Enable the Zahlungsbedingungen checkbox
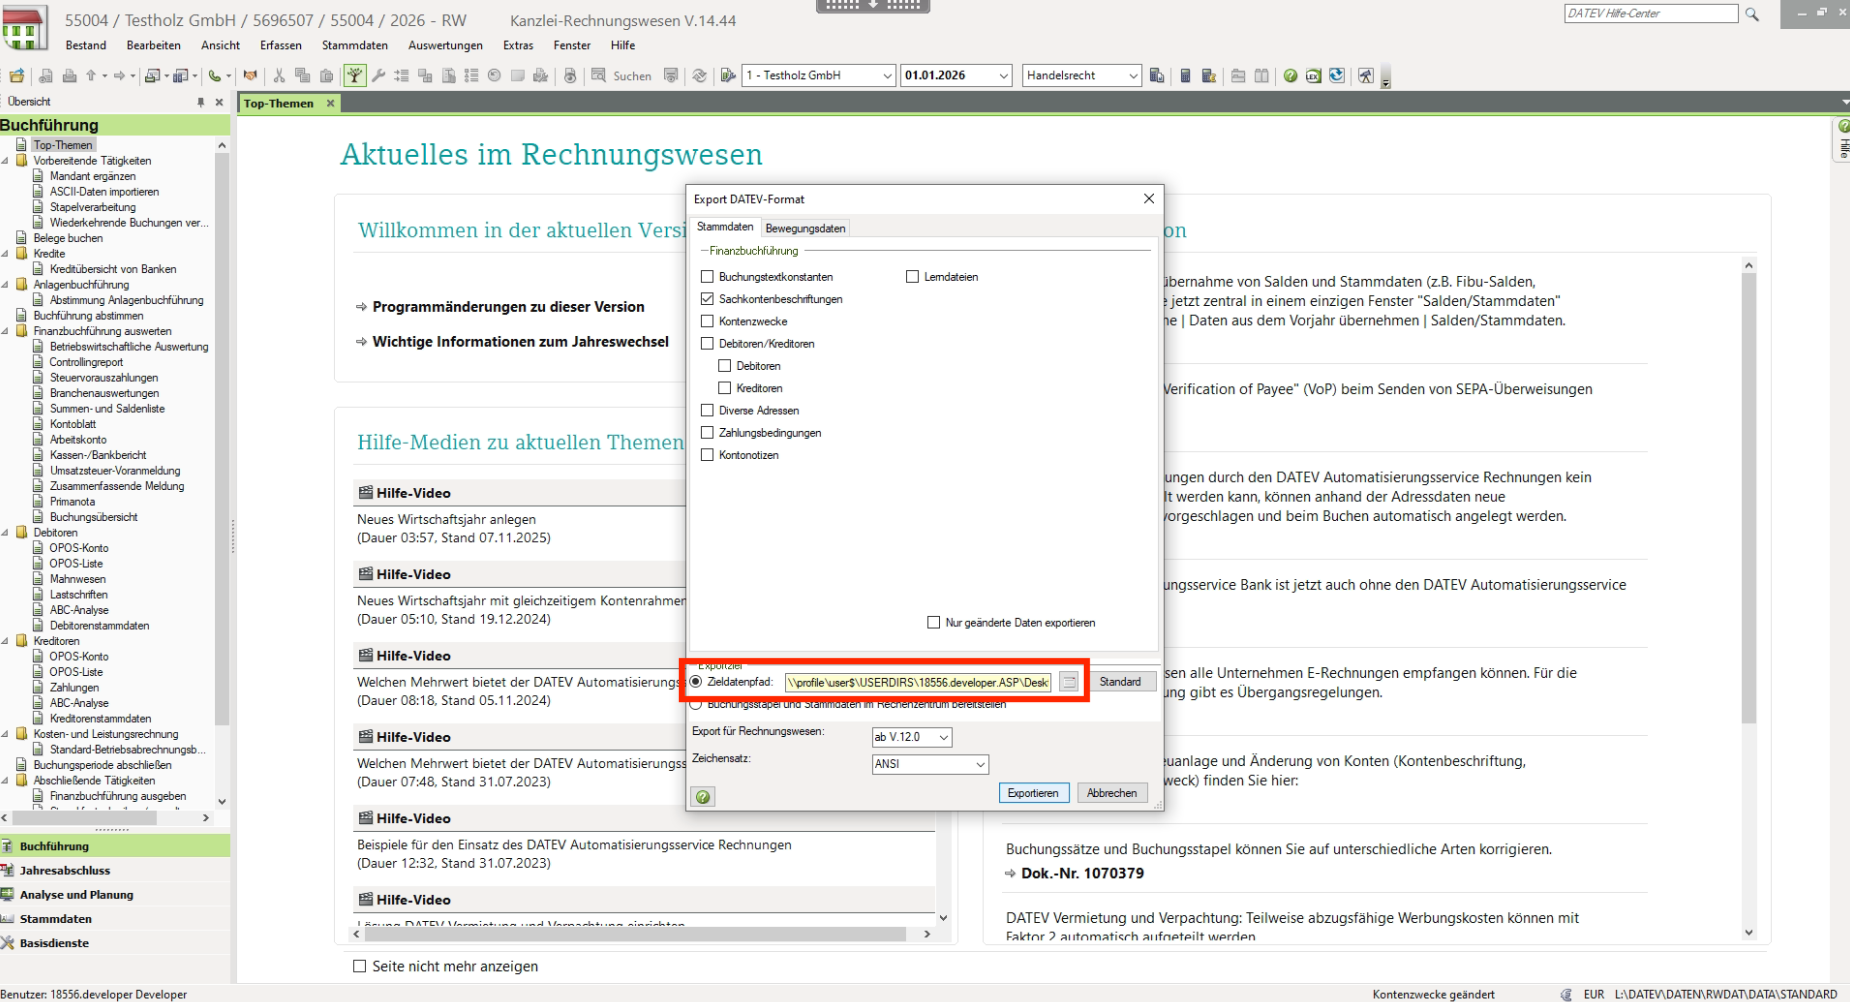This screenshot has height=1002, width=1850. coord(708,432)
